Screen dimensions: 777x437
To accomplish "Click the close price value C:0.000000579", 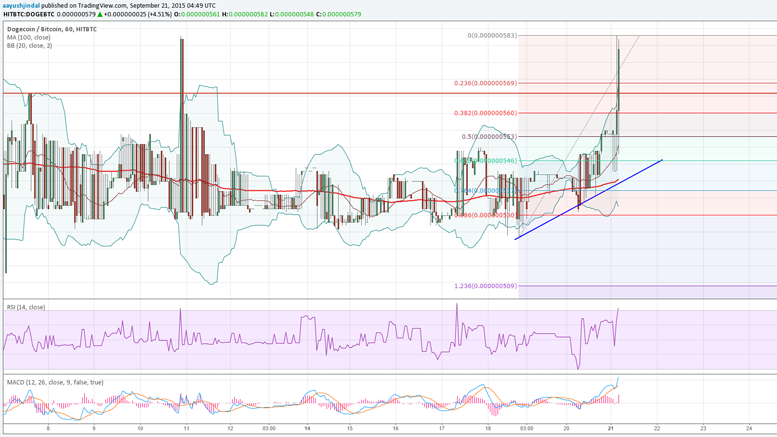I will tap(338, 14).
